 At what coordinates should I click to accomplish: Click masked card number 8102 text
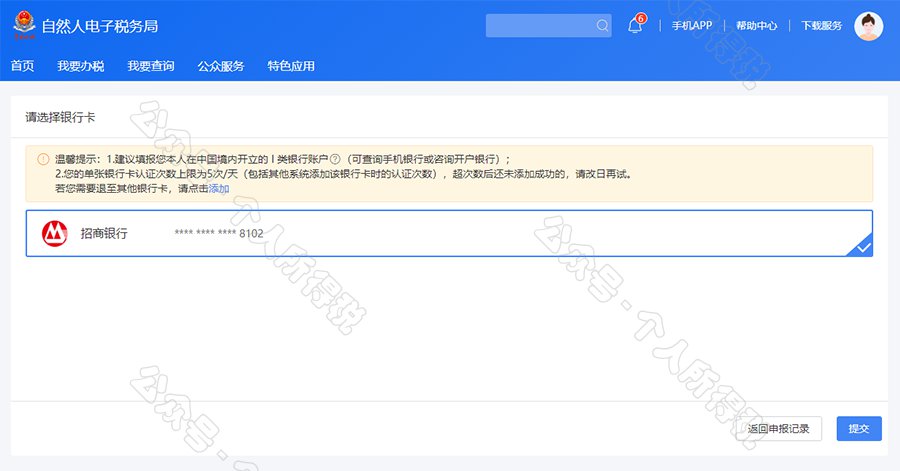219,233
